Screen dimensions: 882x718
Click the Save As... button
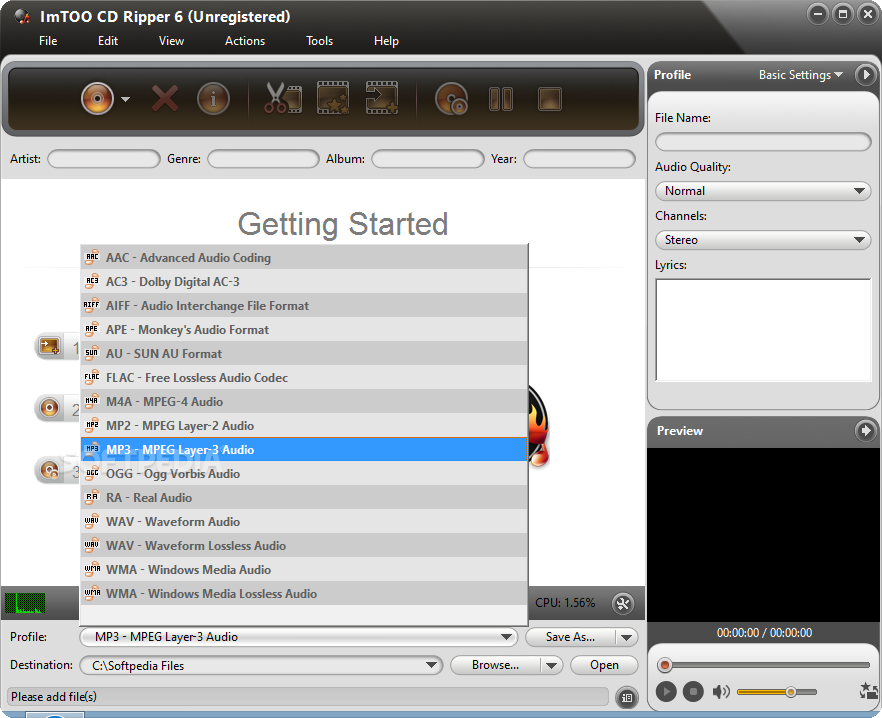pos(570,637)
